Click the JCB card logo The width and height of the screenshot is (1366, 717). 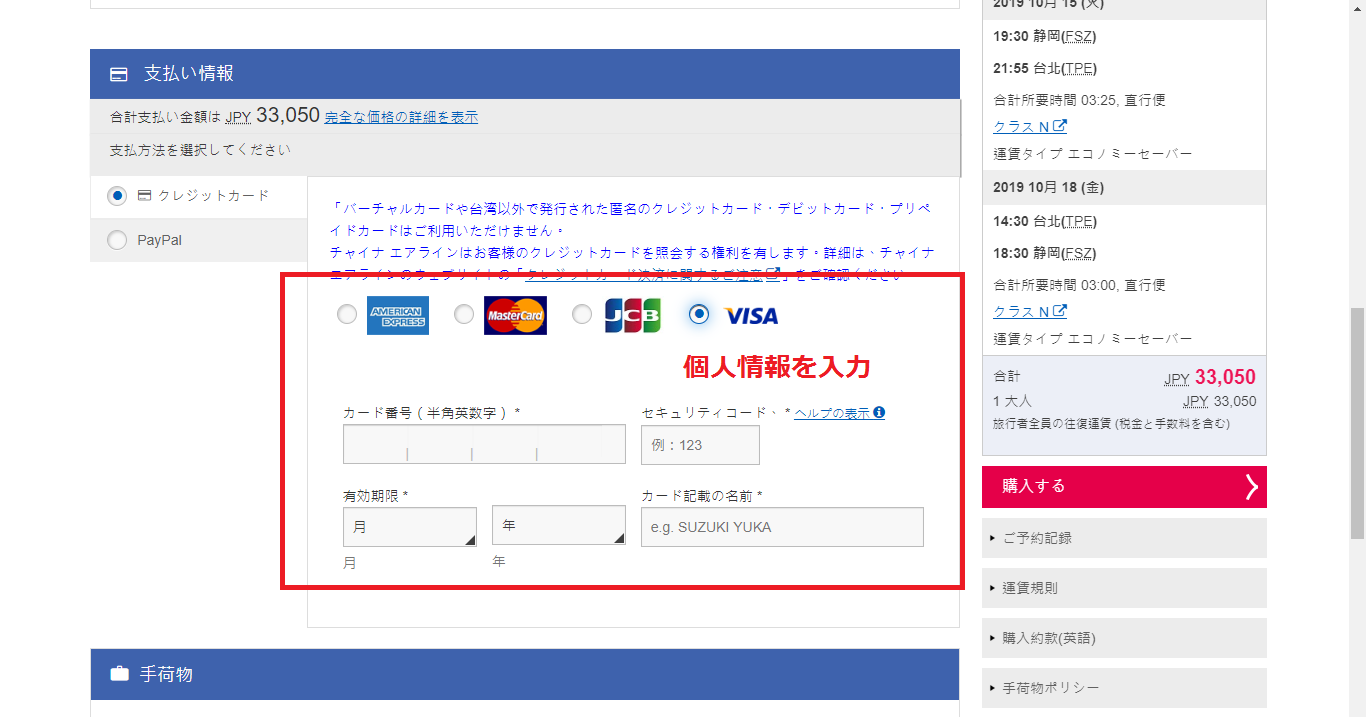tap(632, 315)
